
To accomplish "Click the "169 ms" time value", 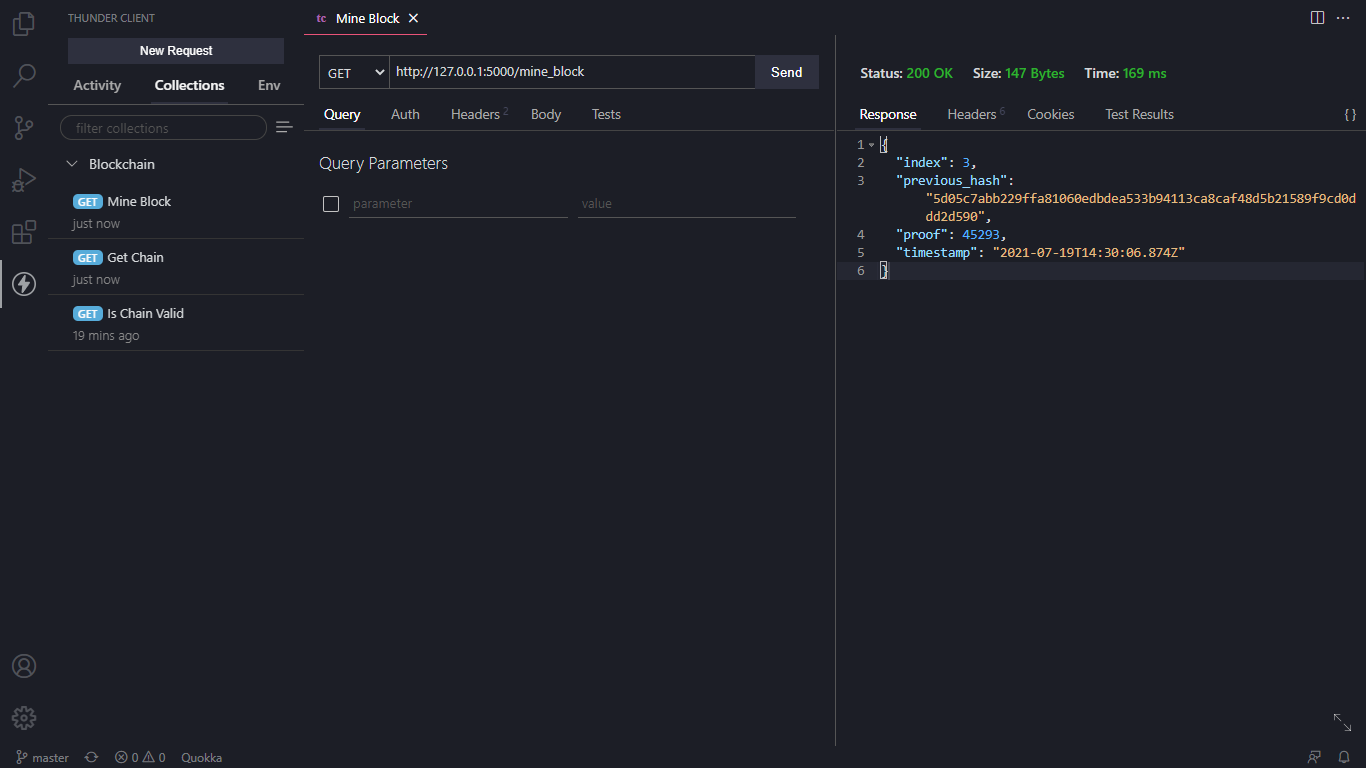I will click(x=1145, y=73).
